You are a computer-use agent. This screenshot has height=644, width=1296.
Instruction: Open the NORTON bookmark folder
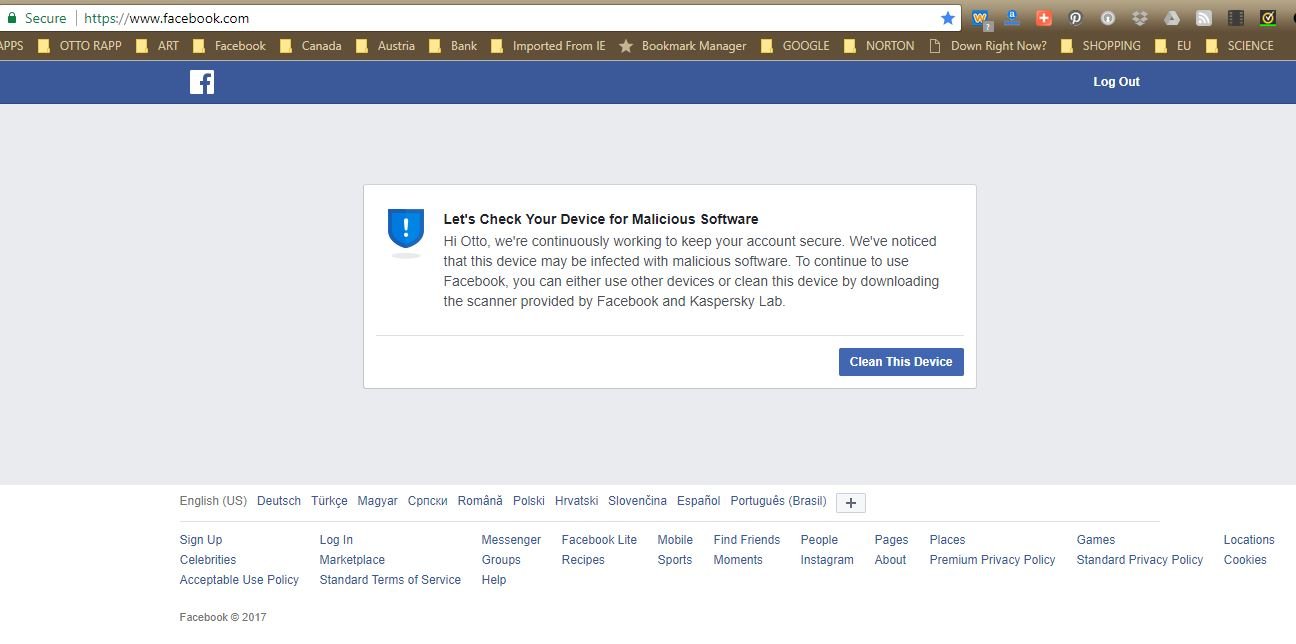tap(879, 46)
